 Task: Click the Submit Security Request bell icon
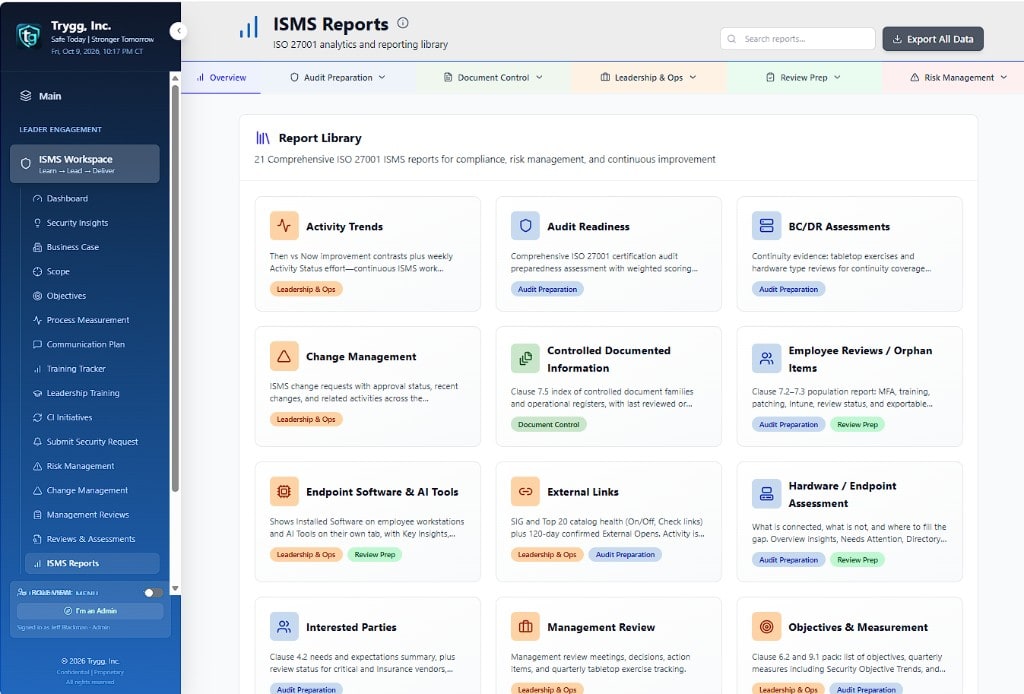tap(37, 441)
